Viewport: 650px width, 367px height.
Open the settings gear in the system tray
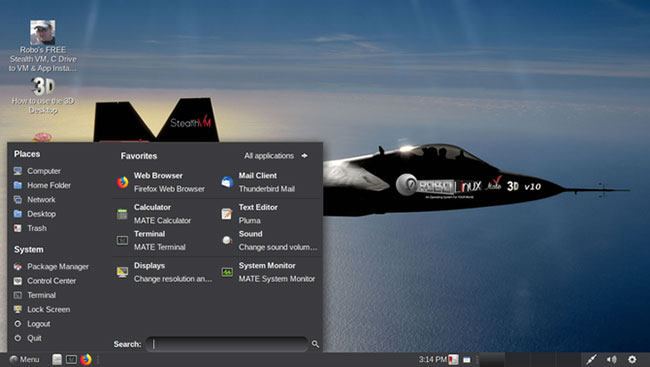[x=632, y=360]
